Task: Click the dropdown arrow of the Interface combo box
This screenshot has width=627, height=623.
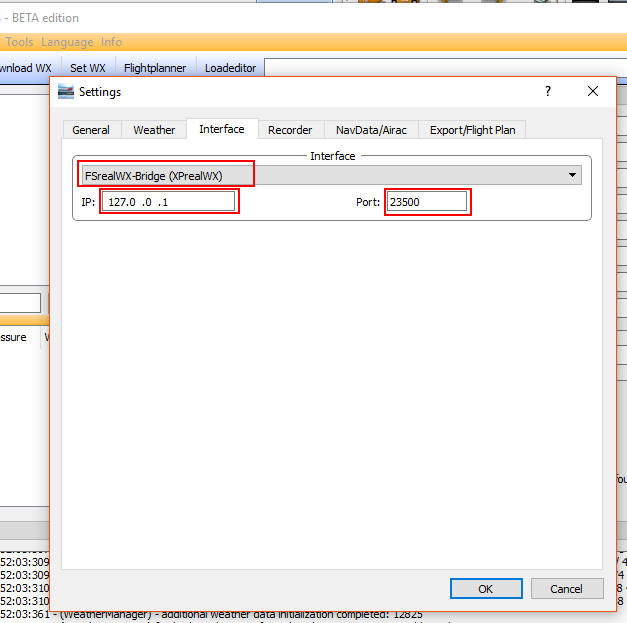Action: coord(572,175)
